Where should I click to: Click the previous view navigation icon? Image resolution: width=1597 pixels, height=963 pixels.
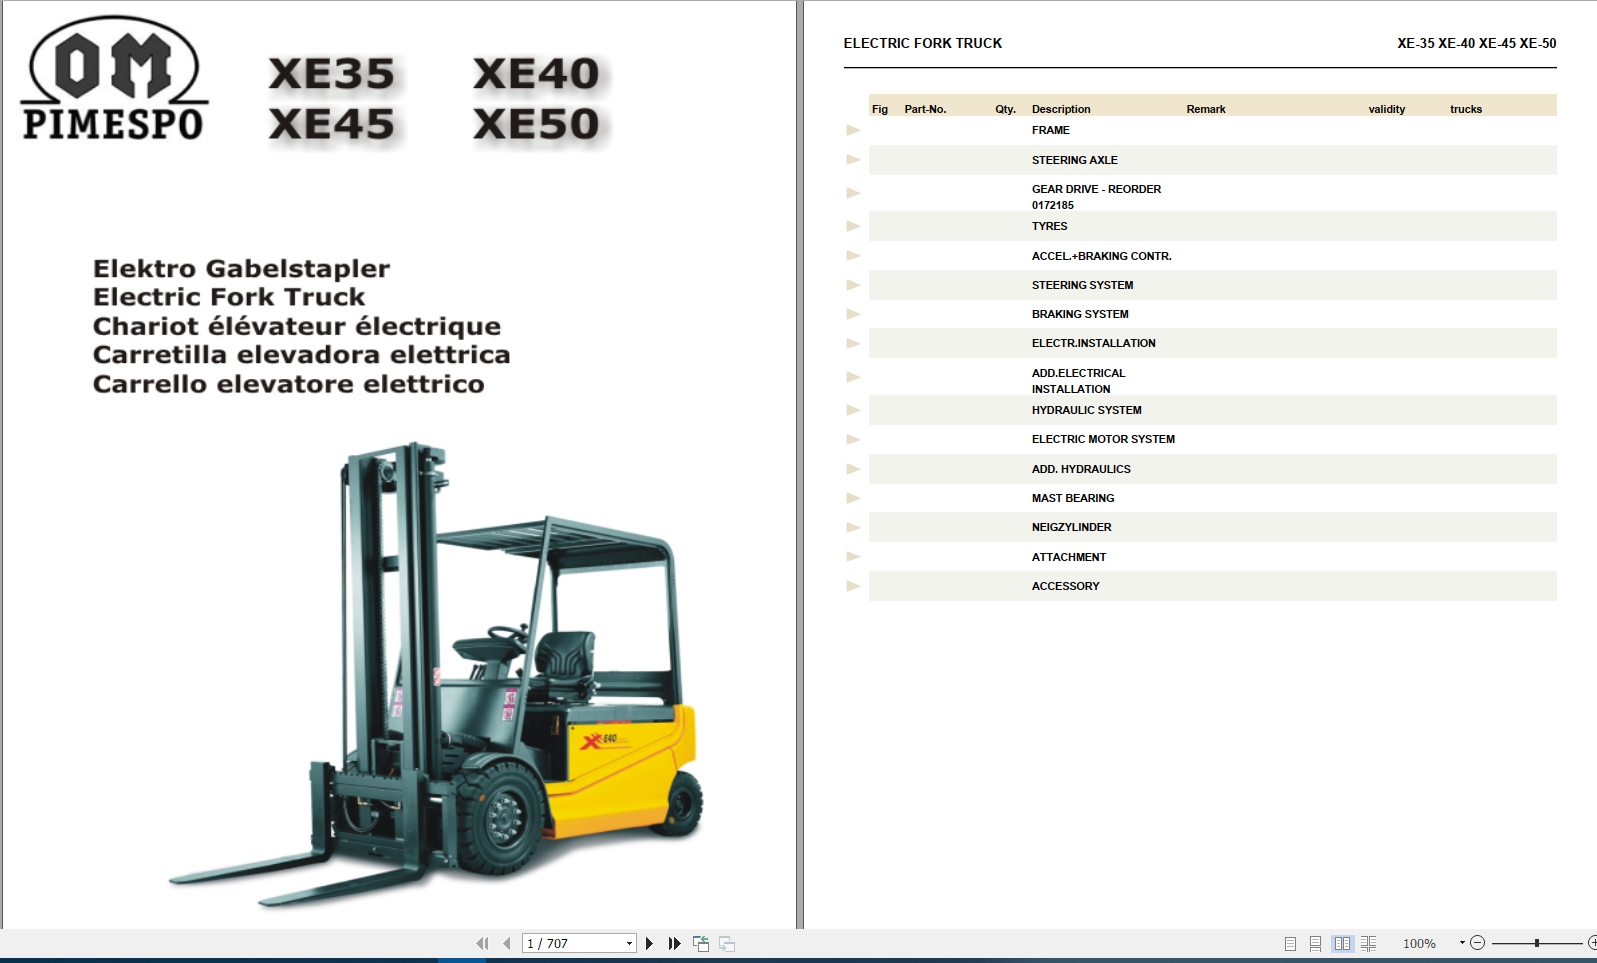(701, 943)
